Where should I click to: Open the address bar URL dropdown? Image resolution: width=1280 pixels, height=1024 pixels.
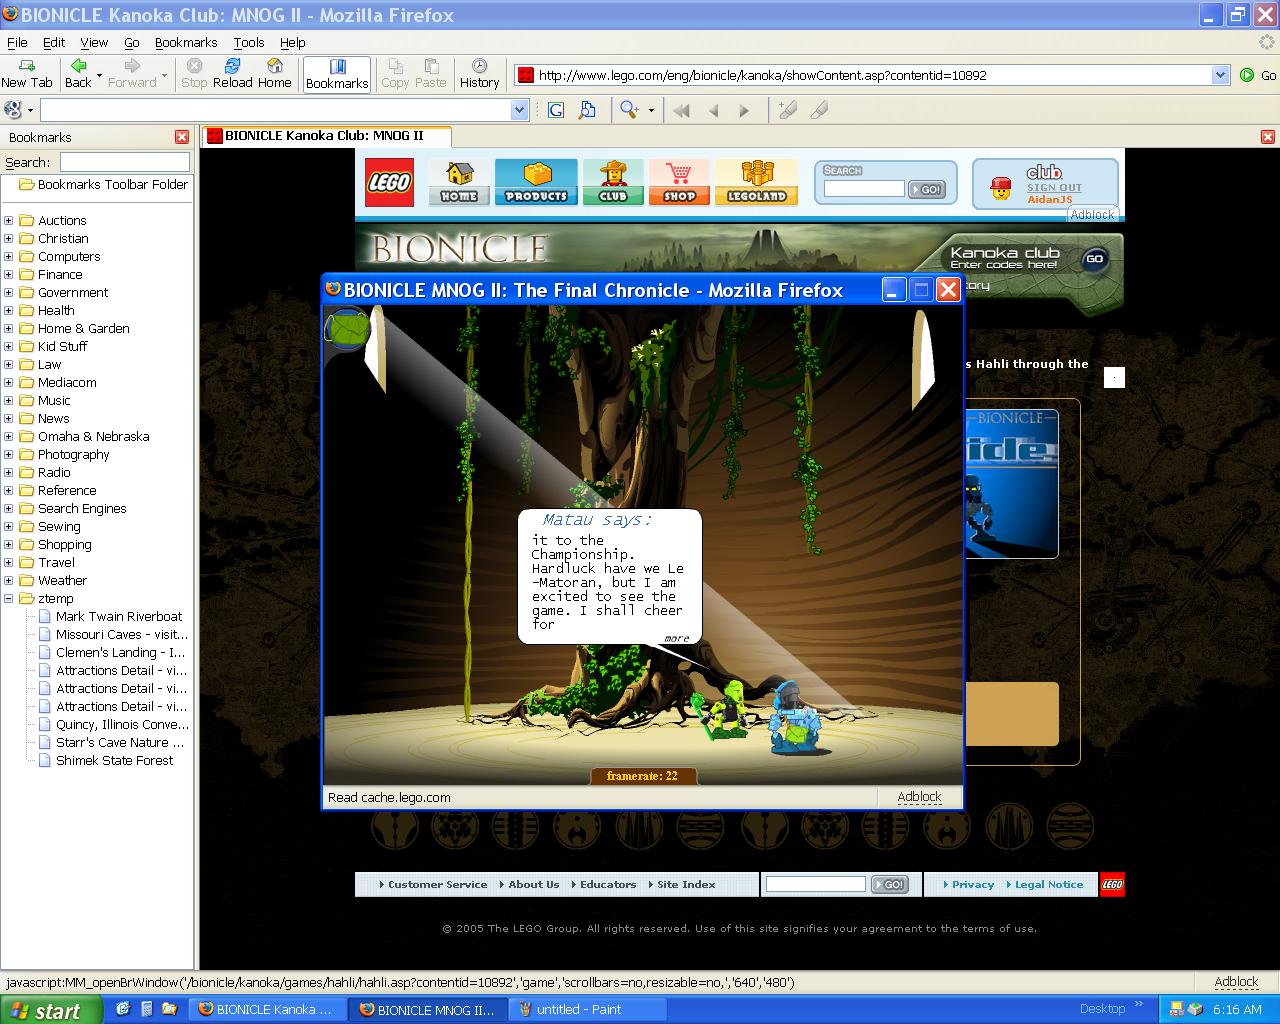click(1220, 75)
